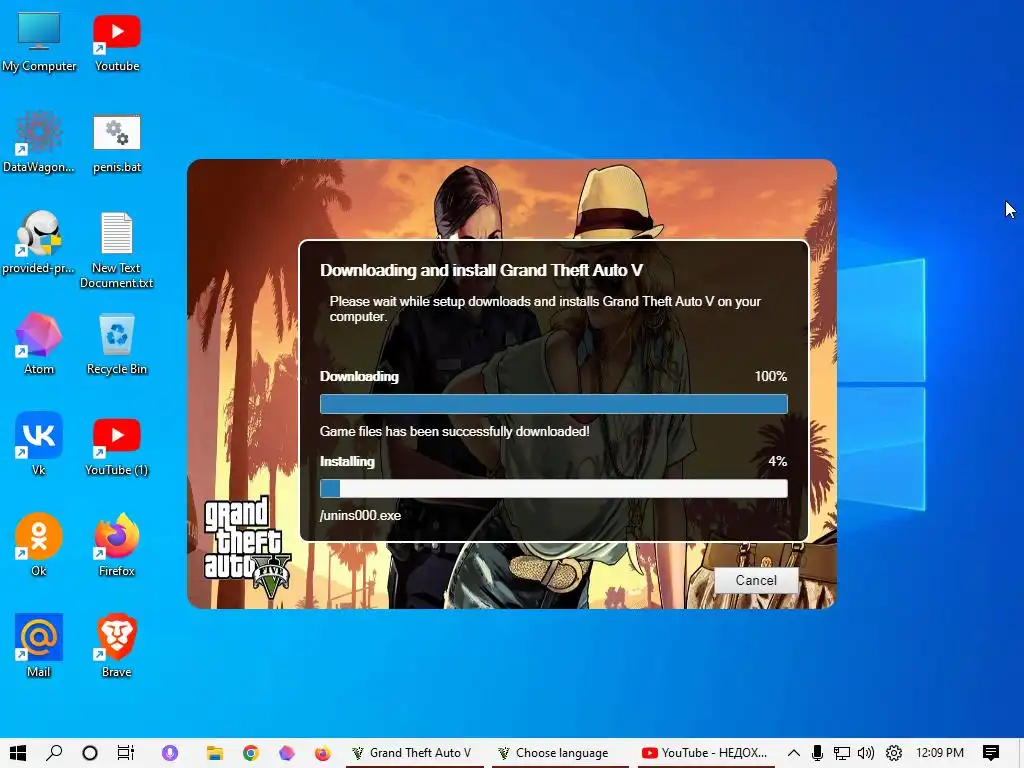Select the Recycle Bin icon
The image size is (1024, 768).
click(x=117, y=344)
